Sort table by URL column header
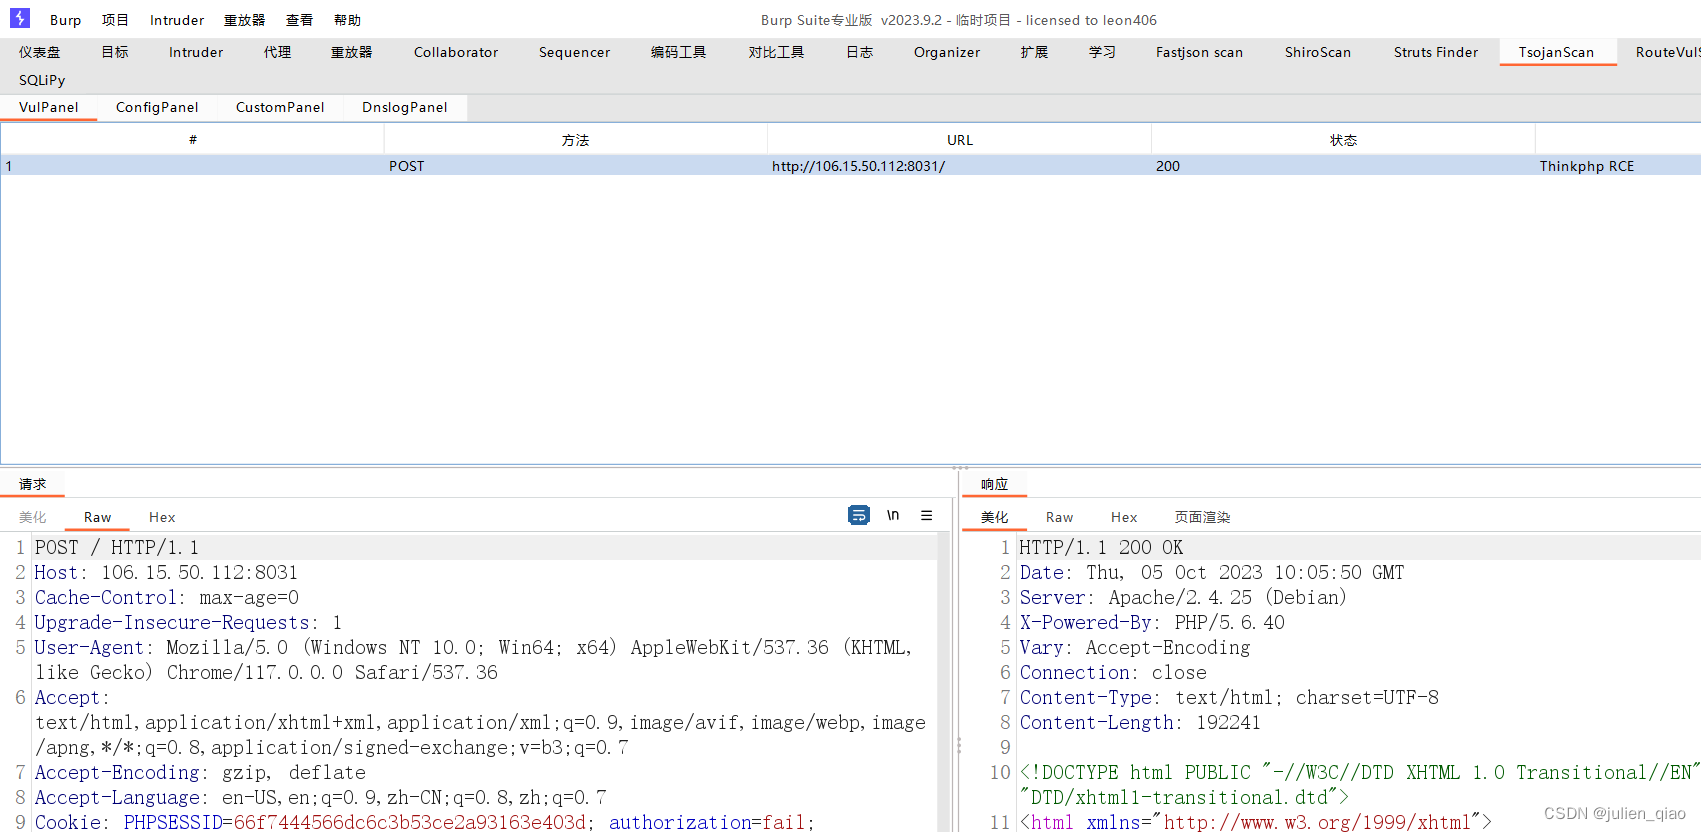 (x=959, y=140)
